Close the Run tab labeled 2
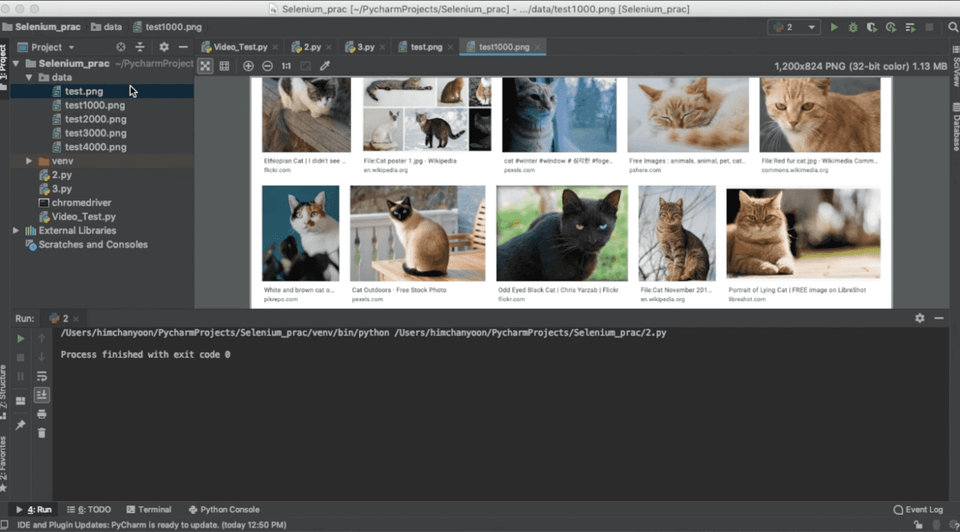960x532 pixels. (76, 318)
